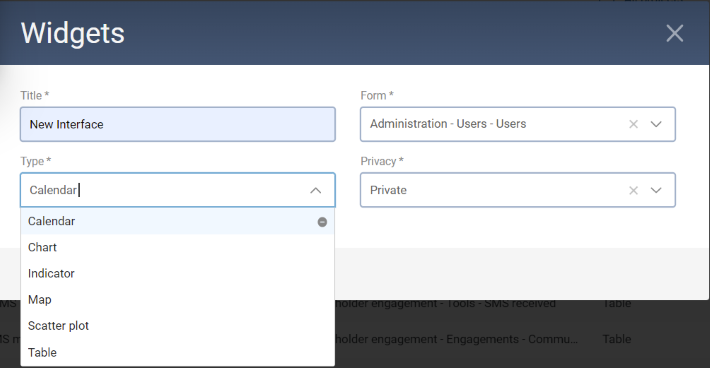Screen dimensions: 710x368
Task: Clear the Form field selection
Action: pyautogui.click(x=633, y=124)
